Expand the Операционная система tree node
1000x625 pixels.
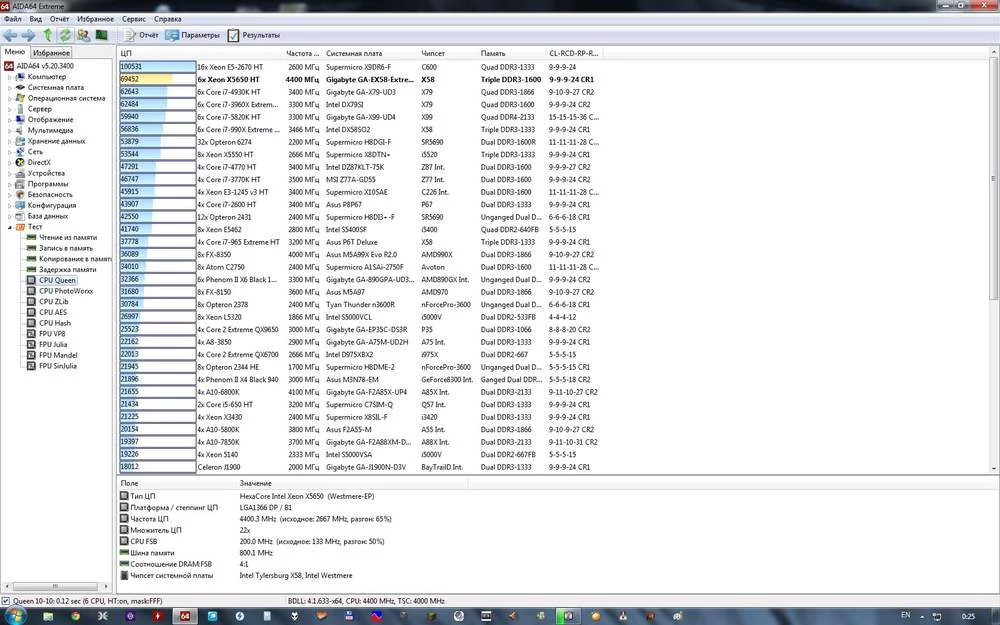(10, 99)
